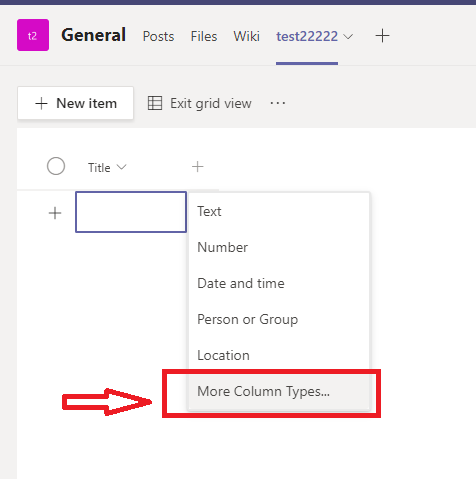This screenshot has height=479, width=476.
Task: Select Person or Group column type
Action: click(x=279, y=319)
